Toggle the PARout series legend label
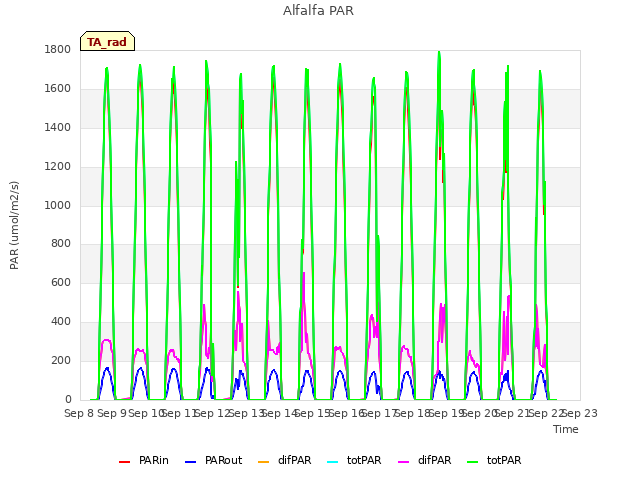Image resolution: width=640 pixels, height=480 pixels. click(223, 460)
